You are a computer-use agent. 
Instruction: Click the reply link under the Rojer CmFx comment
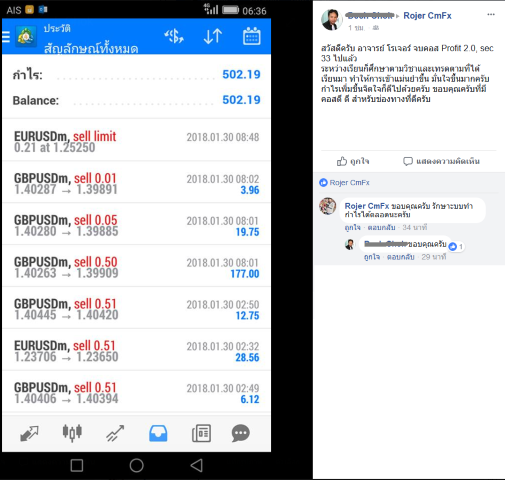point(381,227)
